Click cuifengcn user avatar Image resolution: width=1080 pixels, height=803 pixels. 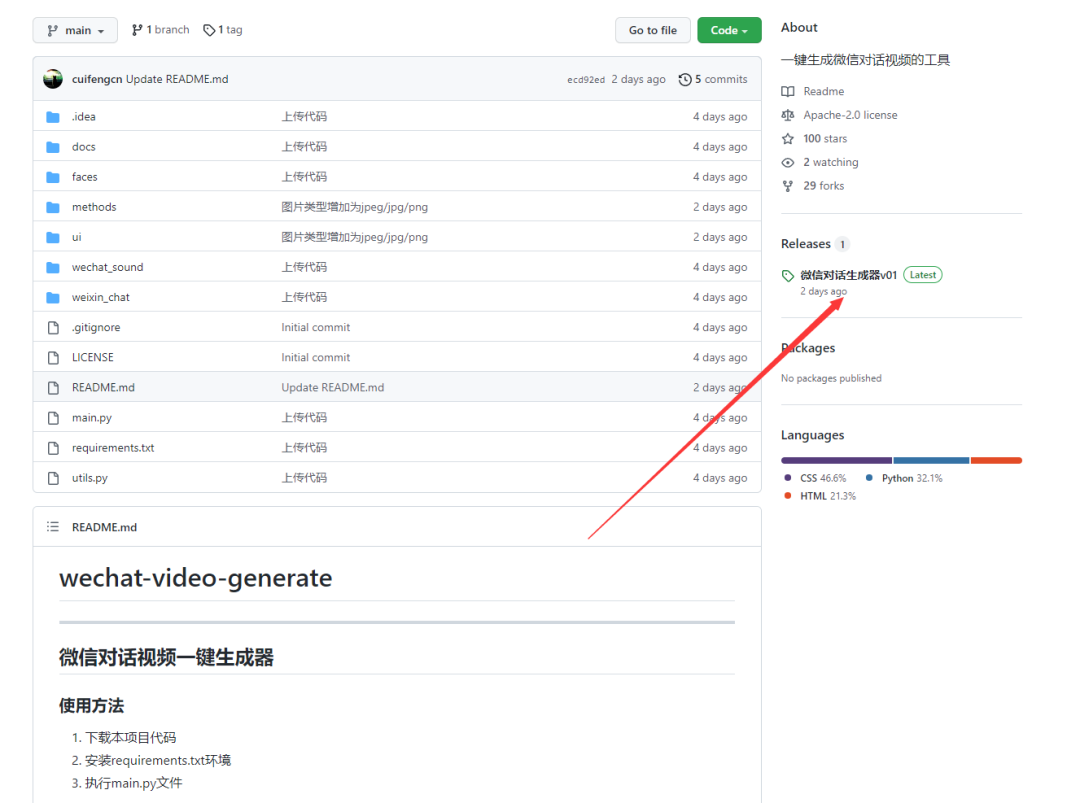(53, 79)
